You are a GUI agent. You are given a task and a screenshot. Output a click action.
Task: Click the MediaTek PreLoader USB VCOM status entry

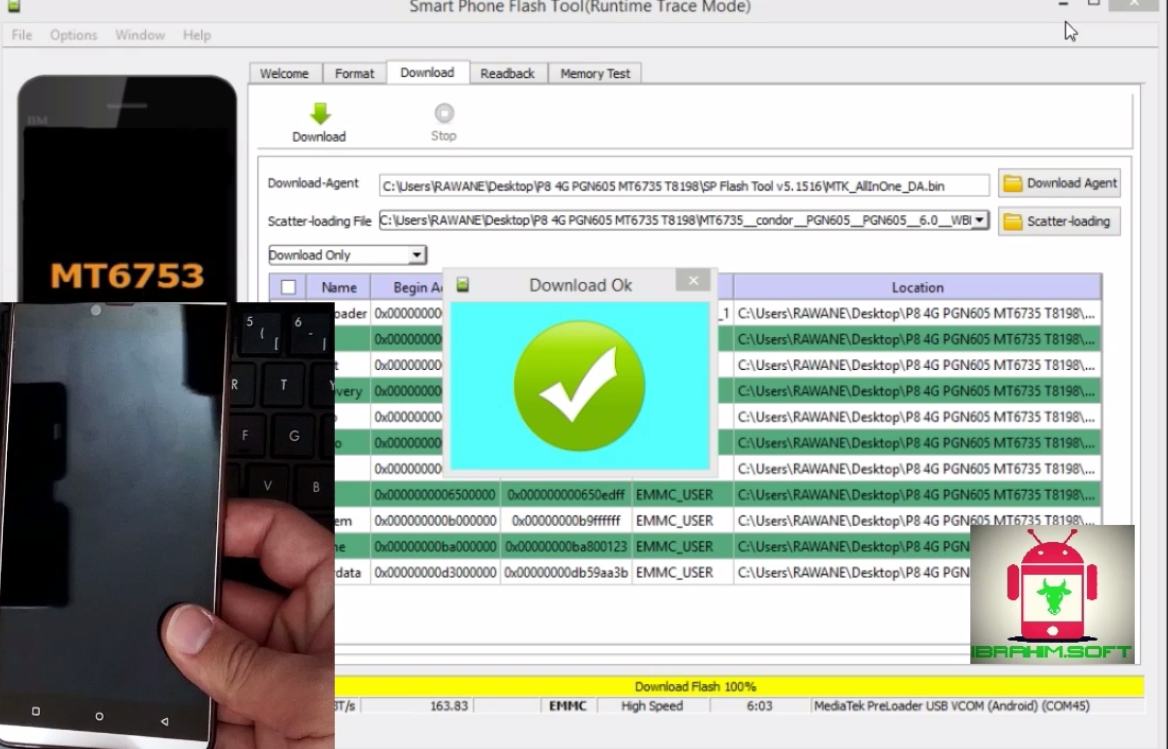pos(951,706)
